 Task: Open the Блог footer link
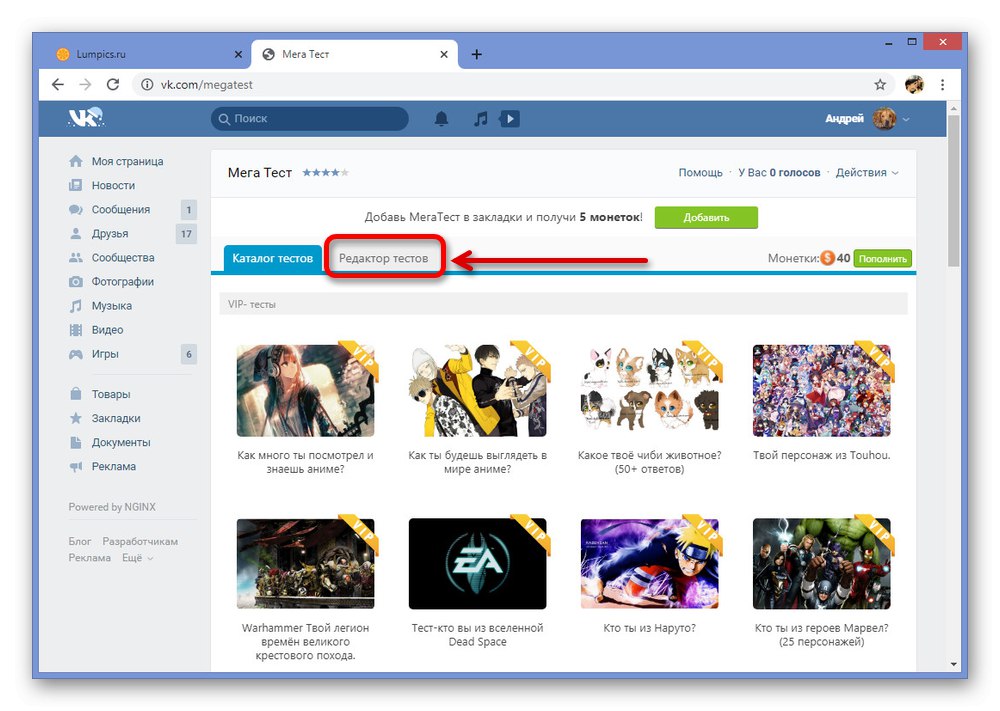[80, 541]
